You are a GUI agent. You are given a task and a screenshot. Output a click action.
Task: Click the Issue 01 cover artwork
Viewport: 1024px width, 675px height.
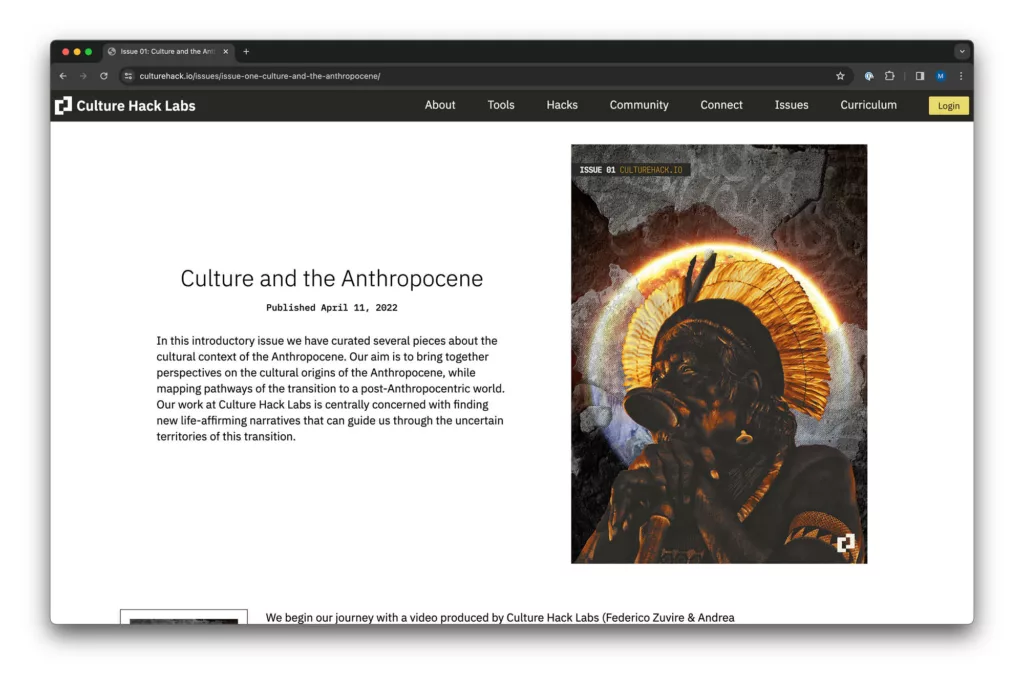[719, 354]
